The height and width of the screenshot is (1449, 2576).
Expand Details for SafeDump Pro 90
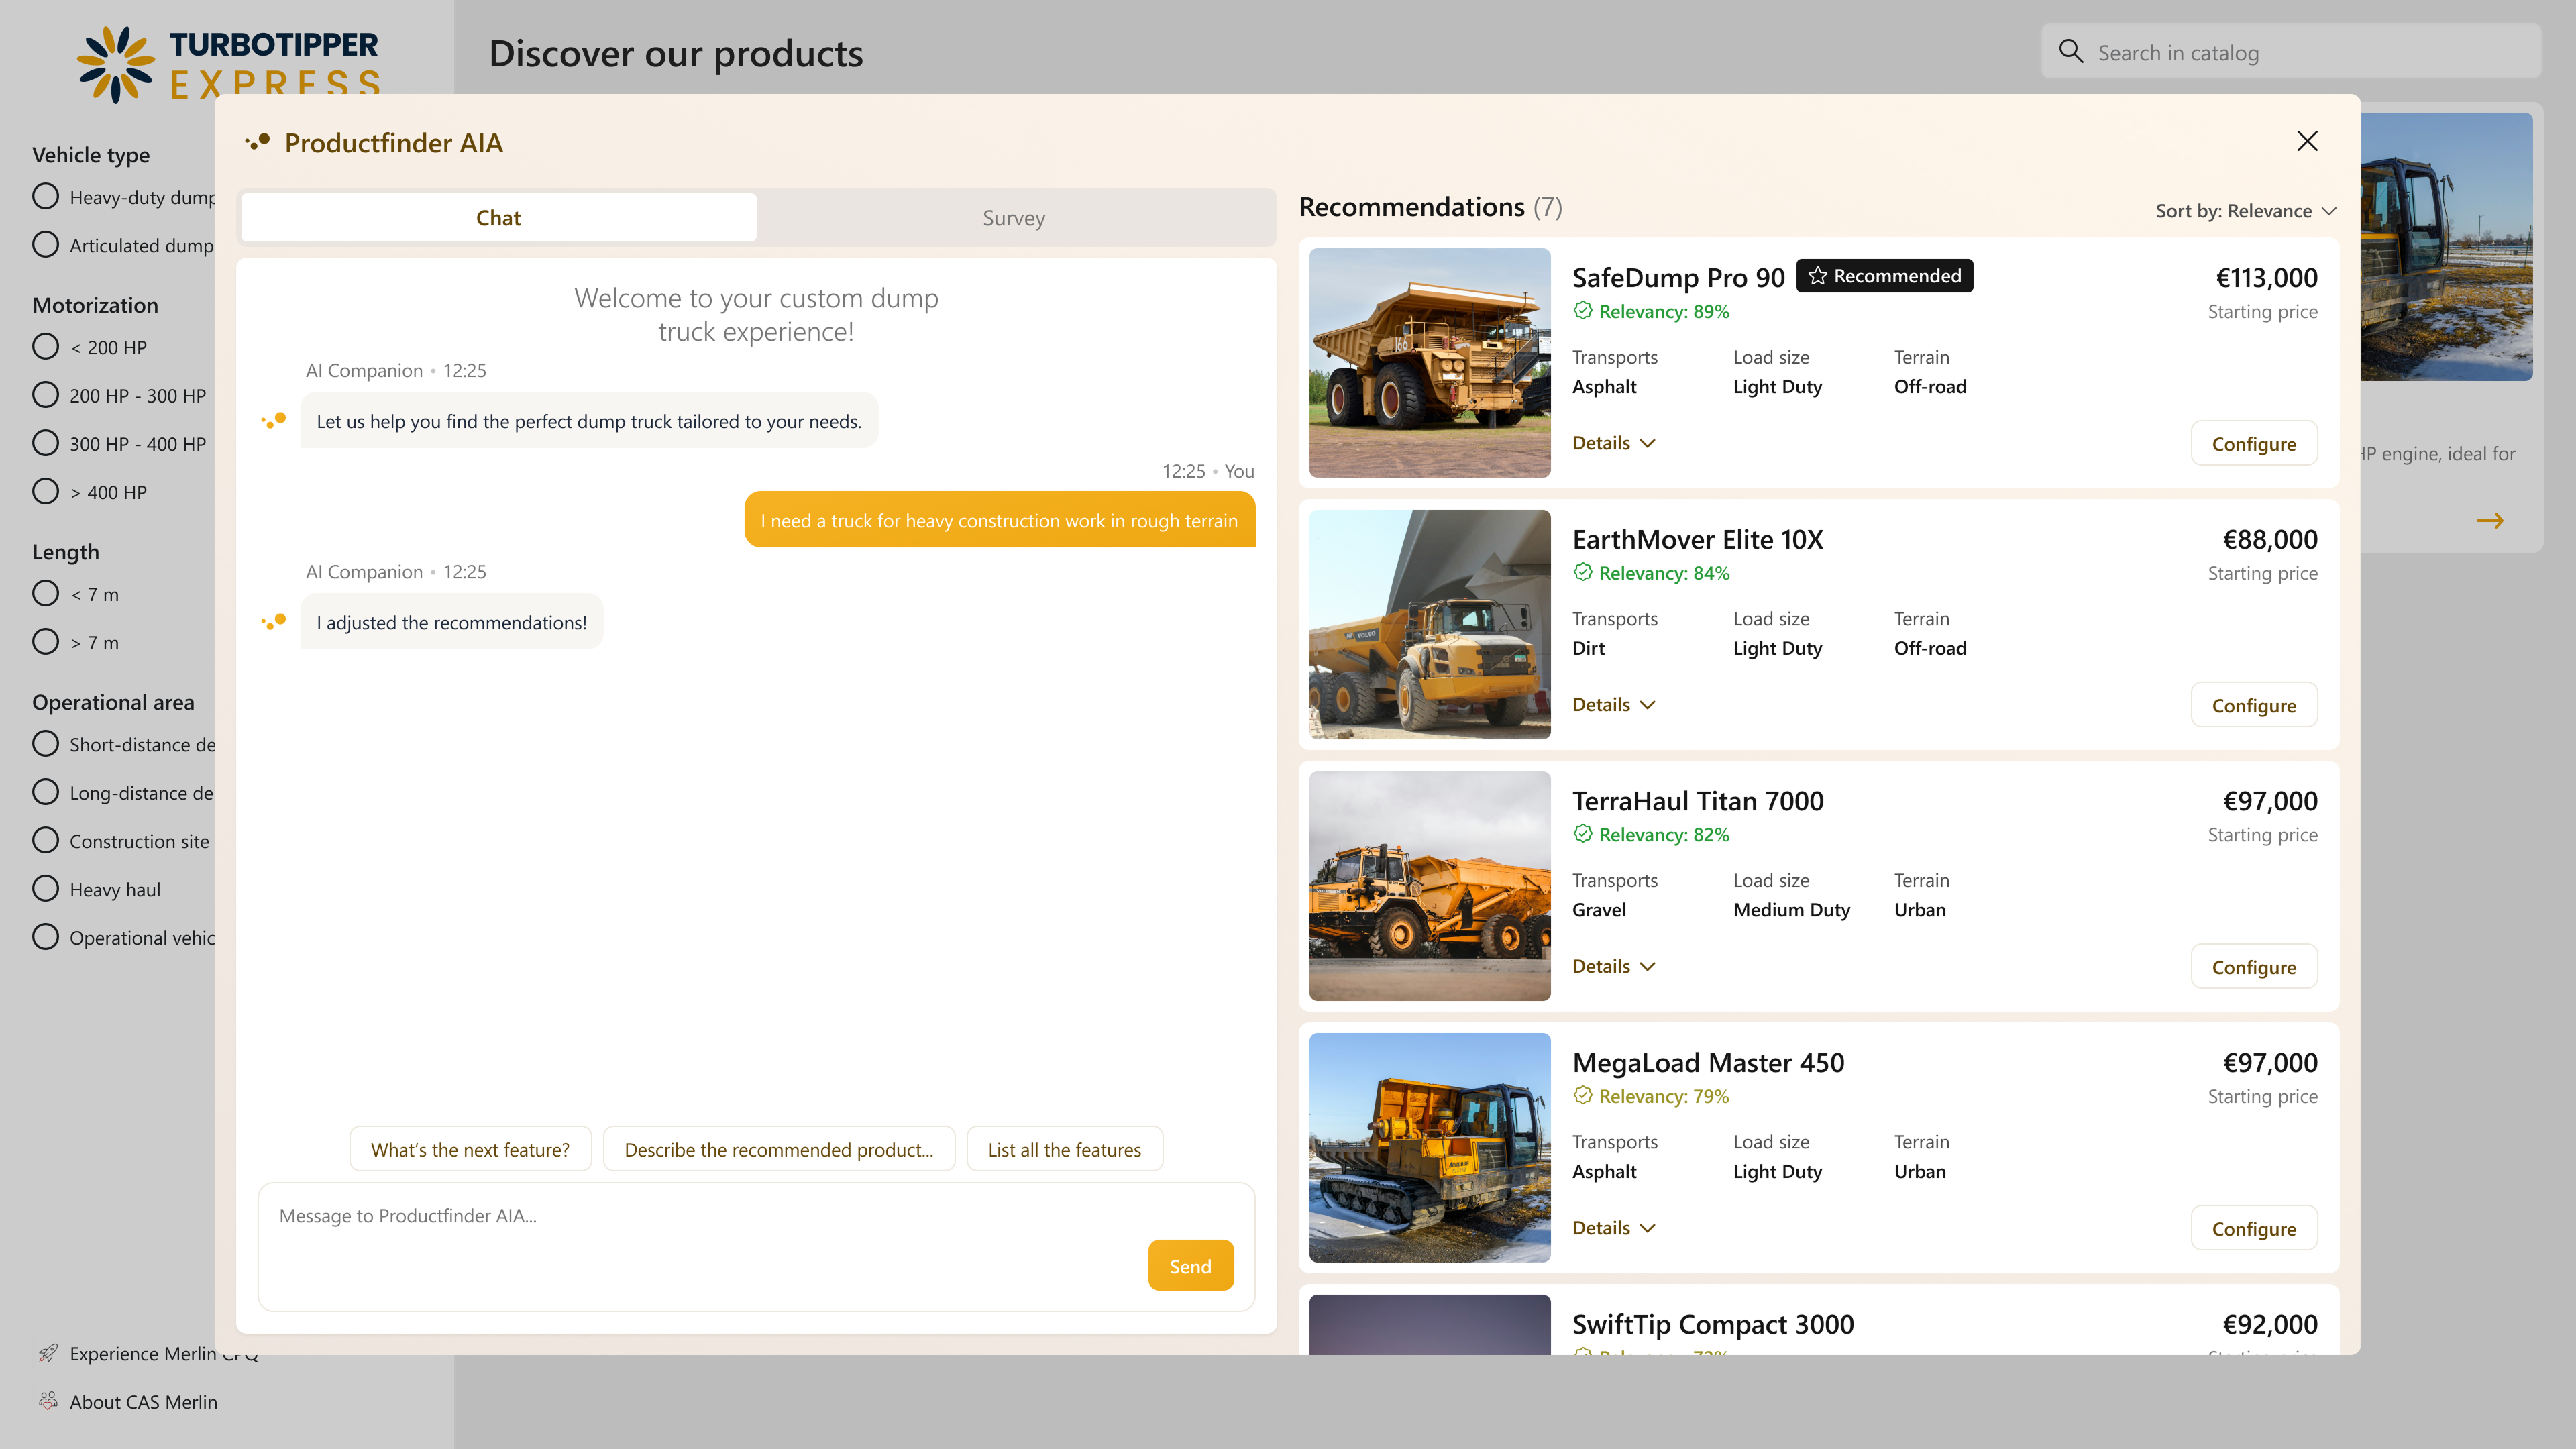coord(1612,442)
